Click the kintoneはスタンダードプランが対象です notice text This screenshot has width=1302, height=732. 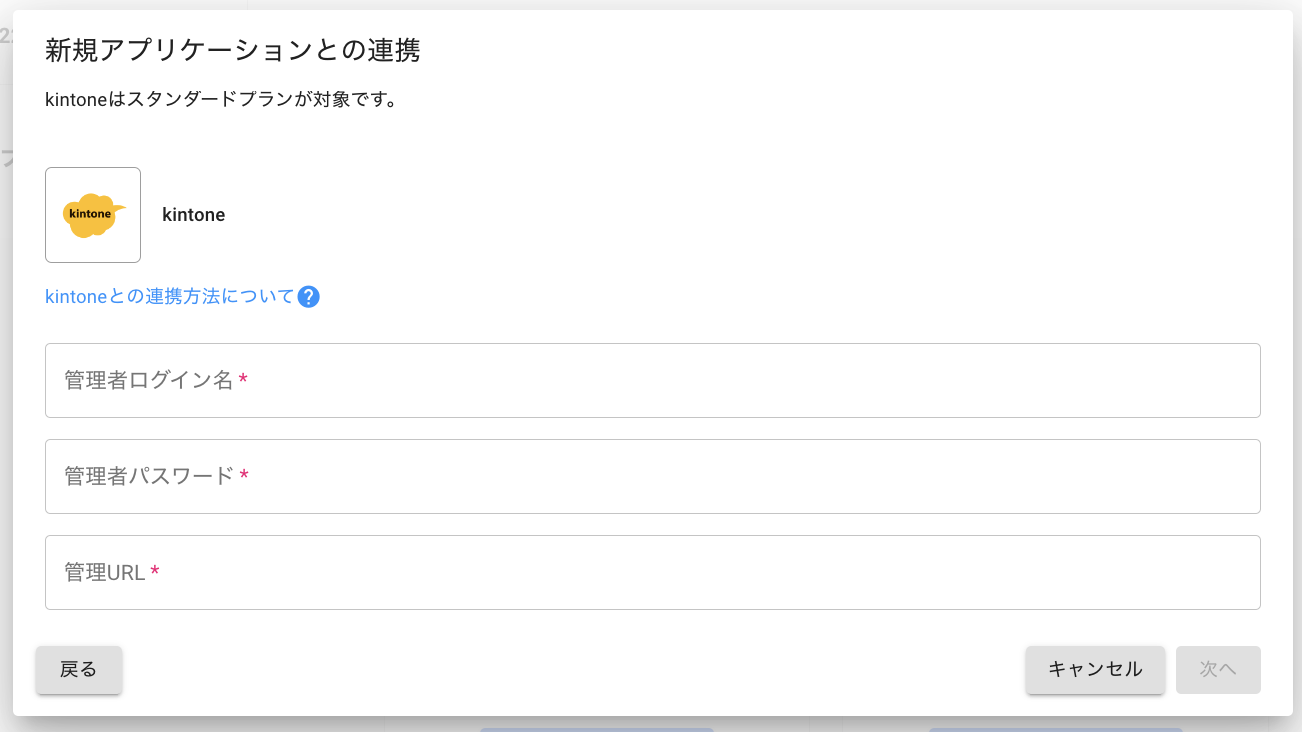click(x=221, y=100)
